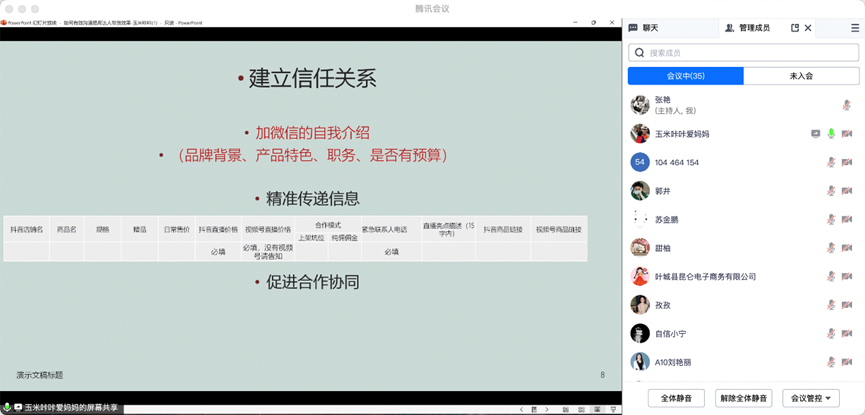This screenshot has width=865, height=415.
Task: Click camera icon for 104 464 154
Action: coord(847,162)
